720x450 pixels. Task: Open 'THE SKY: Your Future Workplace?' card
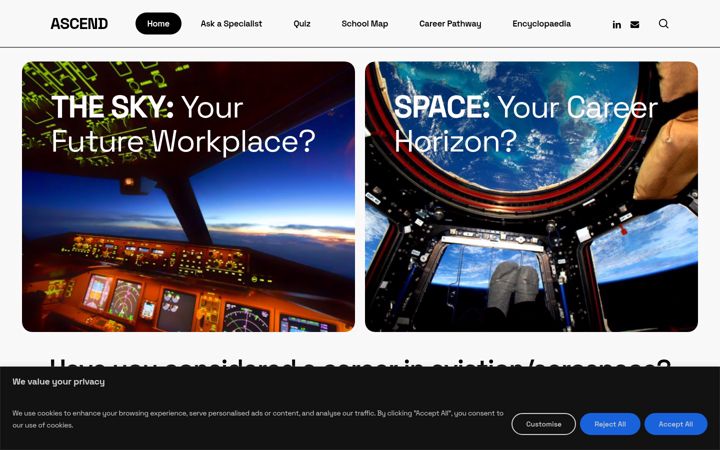click(188, 197)
